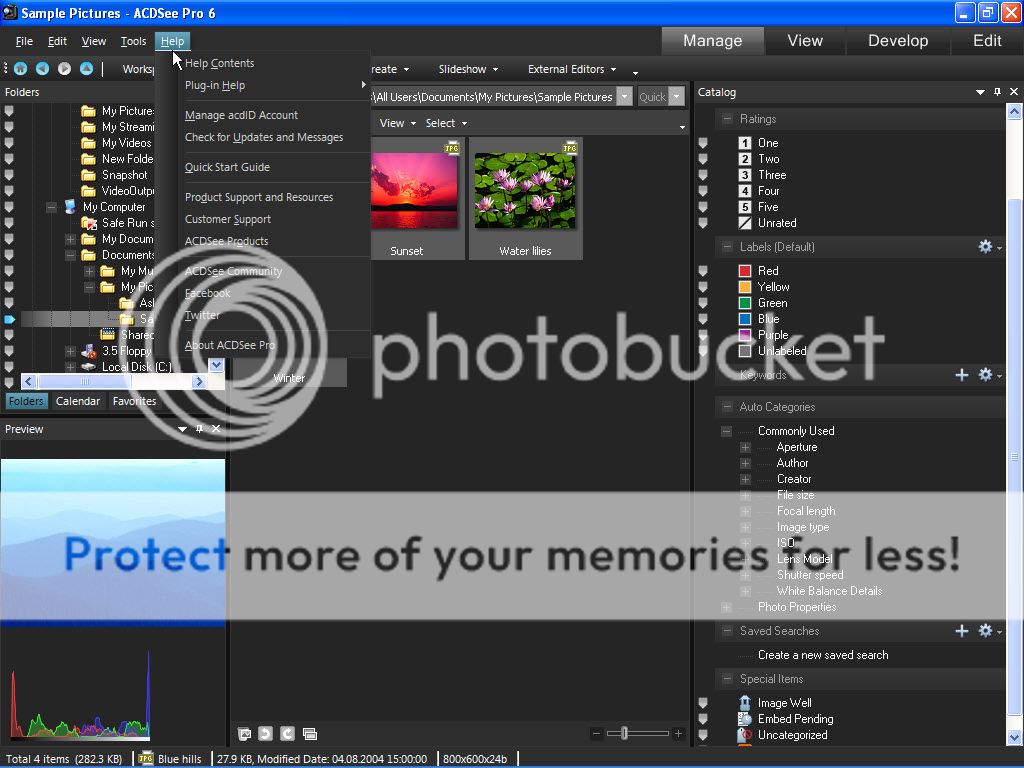Toggle Easy-Select indicator for rating Two
1024x768 pixels.
click(x=703, y=159)
